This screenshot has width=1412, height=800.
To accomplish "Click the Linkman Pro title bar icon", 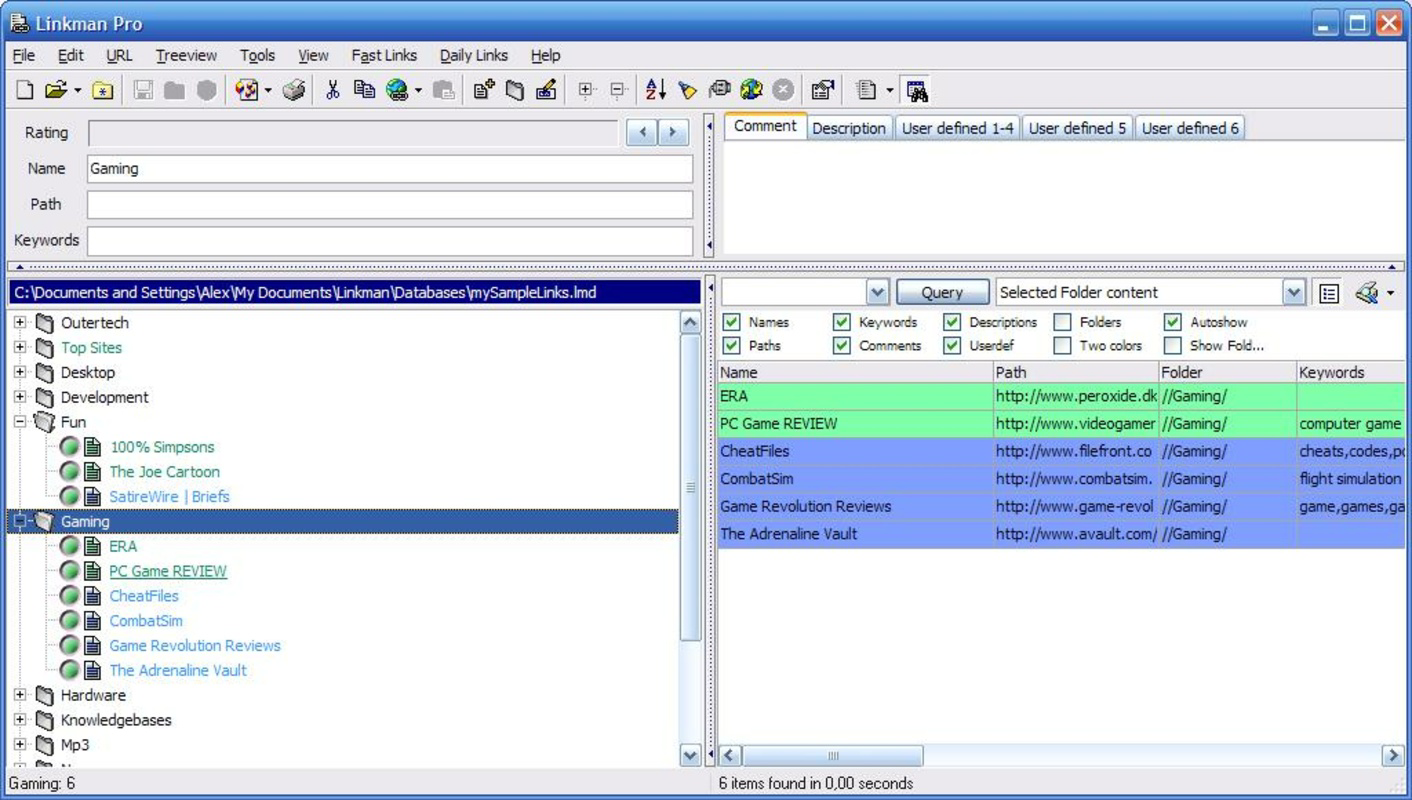I will click(18, 22).
